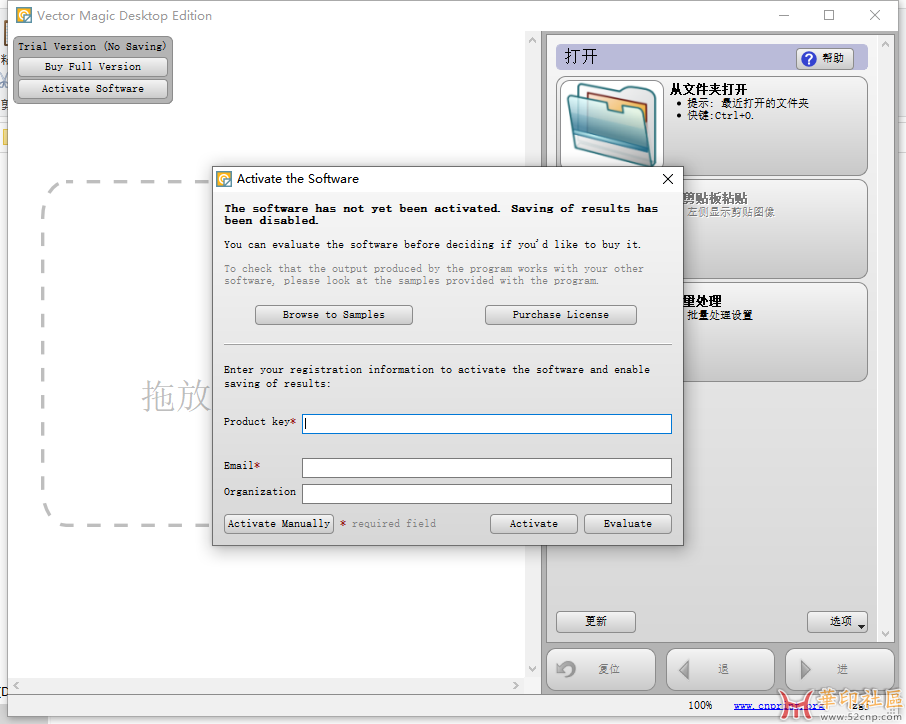
Task: Click the Vector Magic app icon in title bar
Action: coord(24,16)
